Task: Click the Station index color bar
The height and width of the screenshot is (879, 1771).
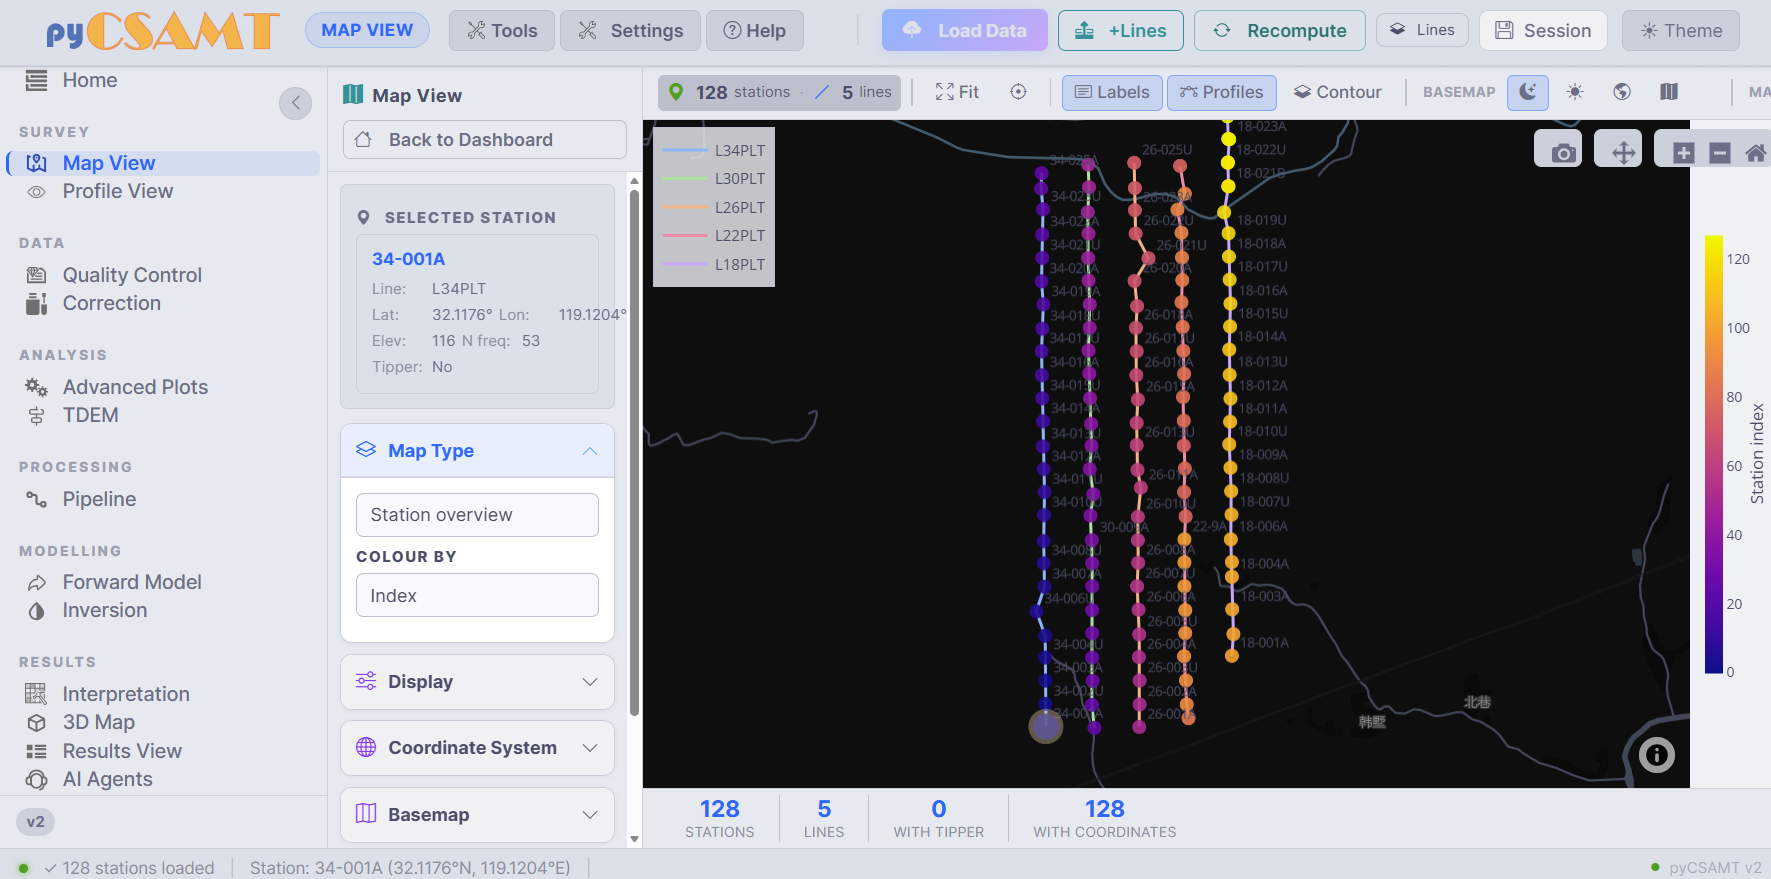Action: pos(1714,454)
